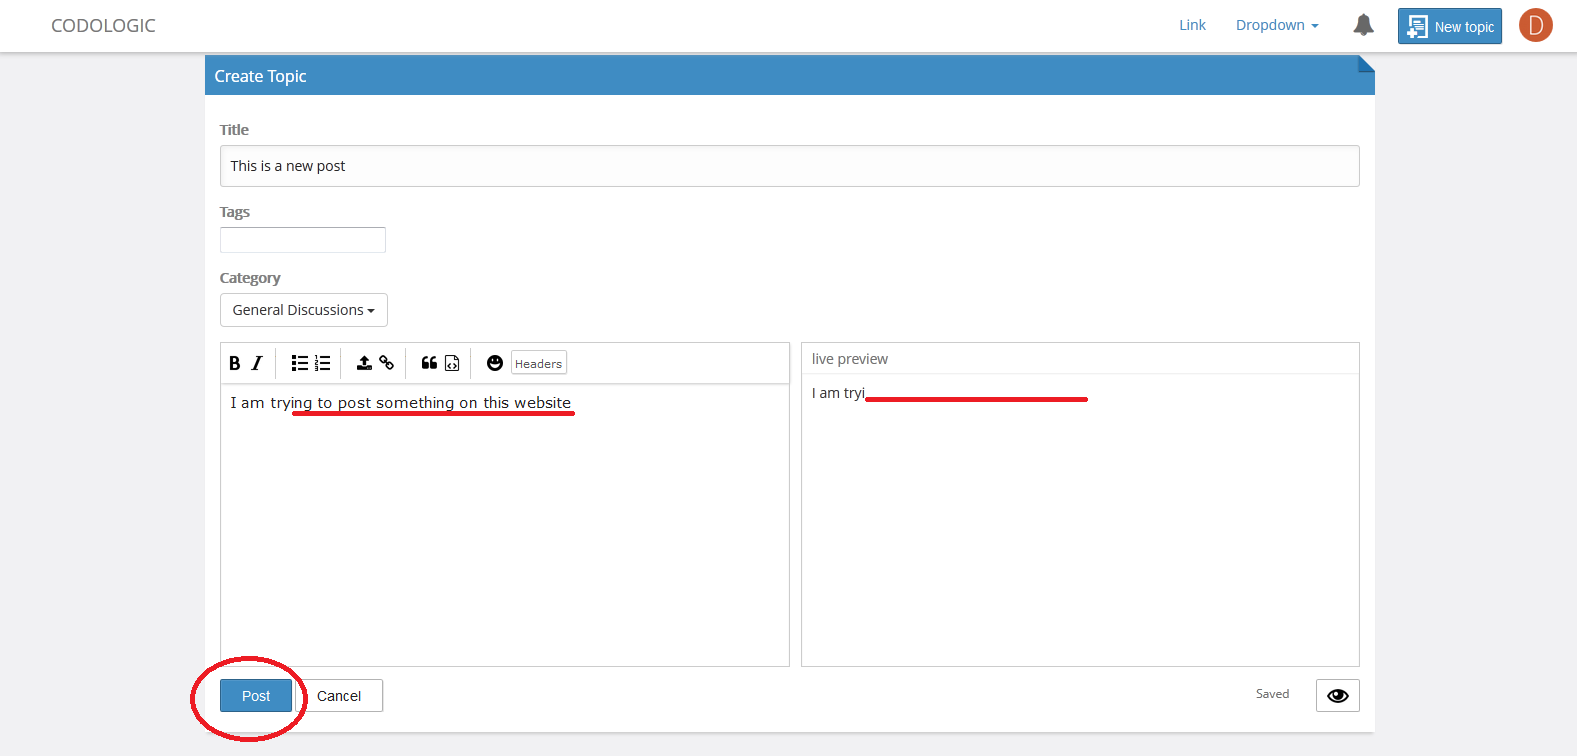Insert a code block
The width and height of the screenshot is (1577, 756).
[452, 363]
